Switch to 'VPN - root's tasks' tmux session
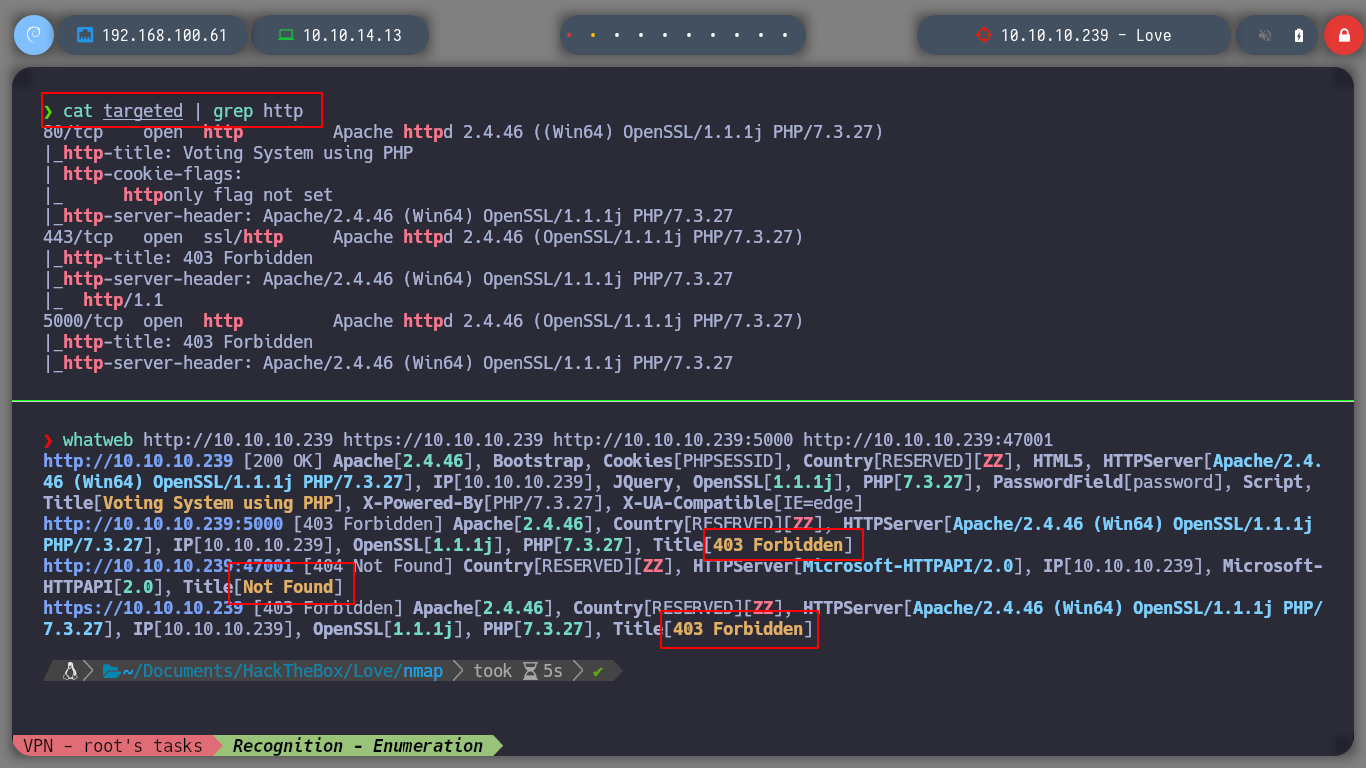This screenshot has height=768, width=1366. click(x=113, y=746)
